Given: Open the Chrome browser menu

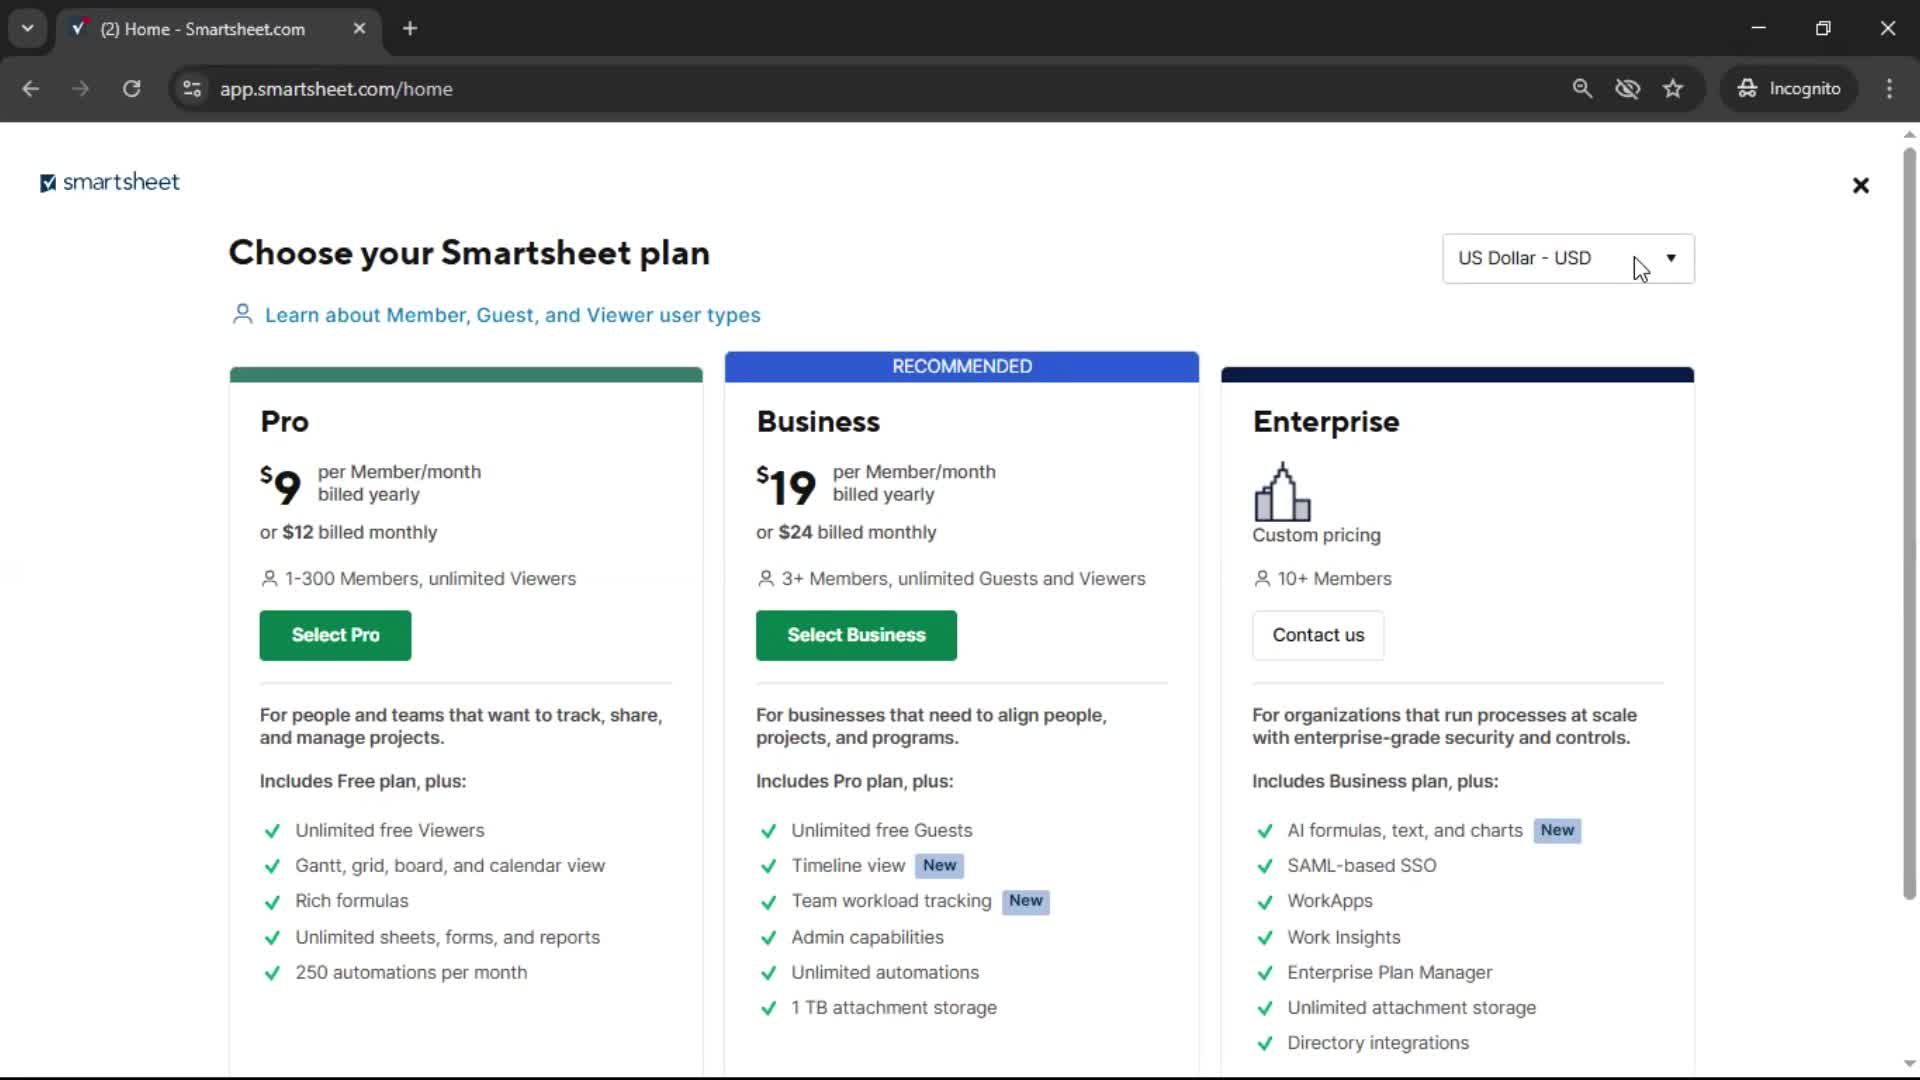Looking at the screenshot, I should 1889,88.
